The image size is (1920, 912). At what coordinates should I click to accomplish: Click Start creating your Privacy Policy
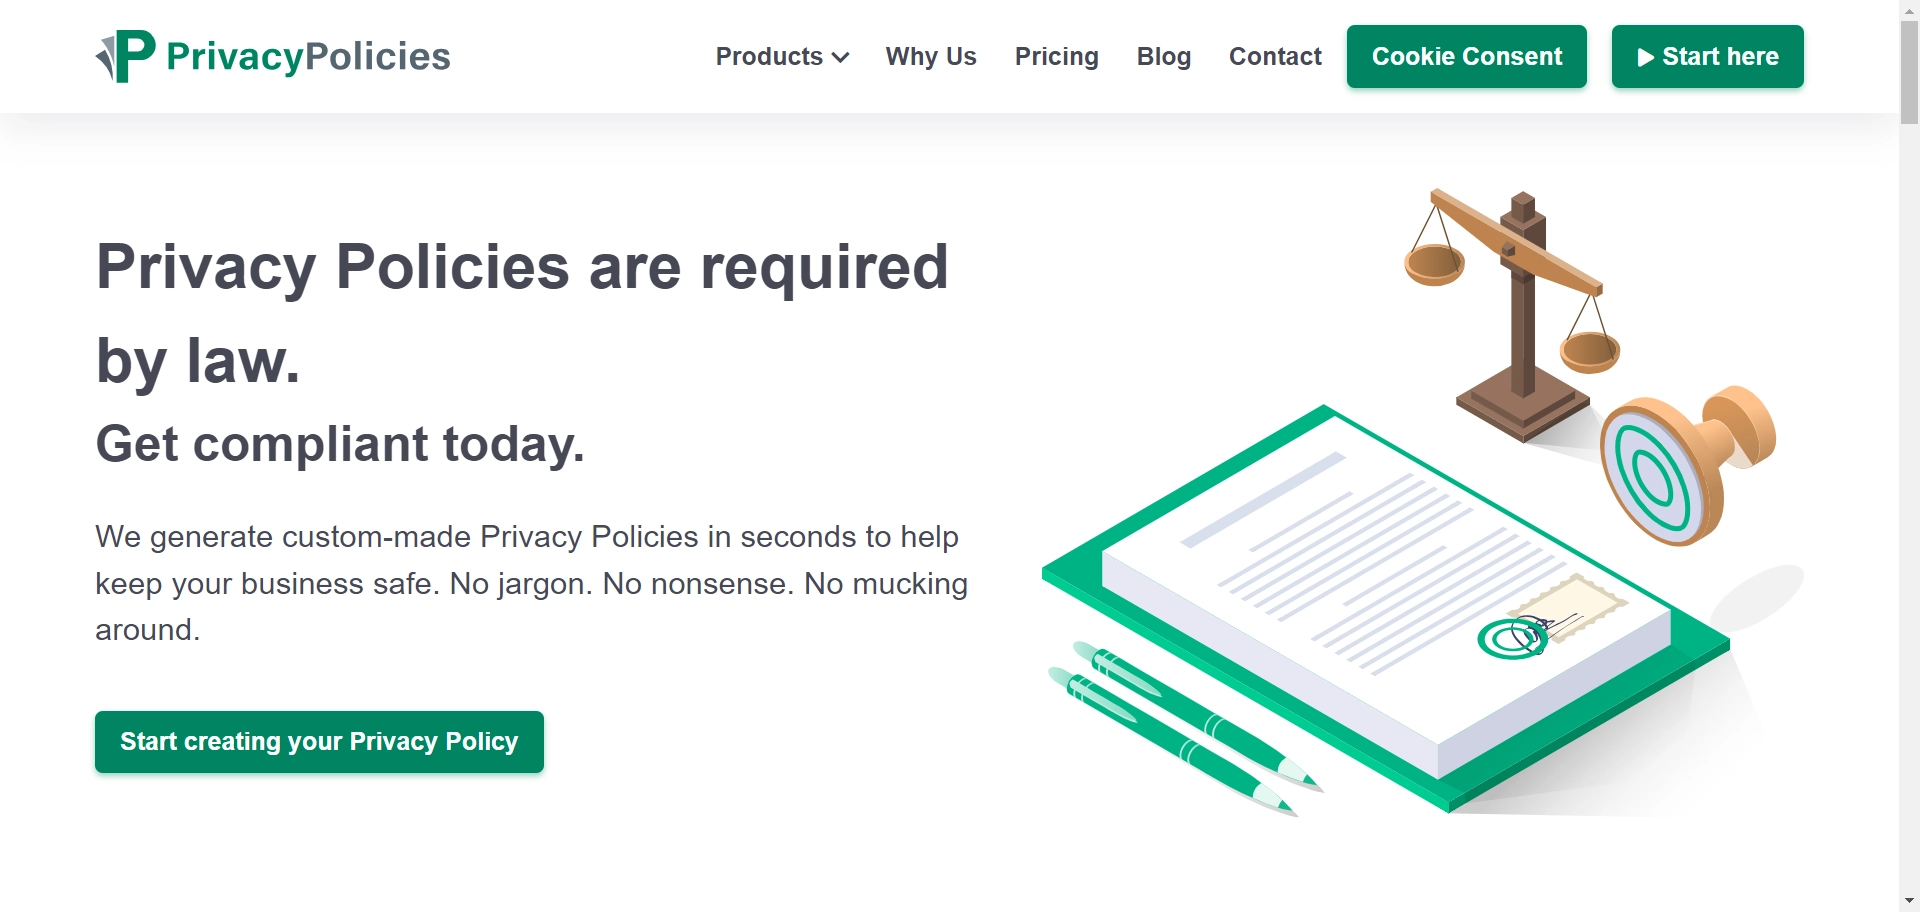(318, 742)
